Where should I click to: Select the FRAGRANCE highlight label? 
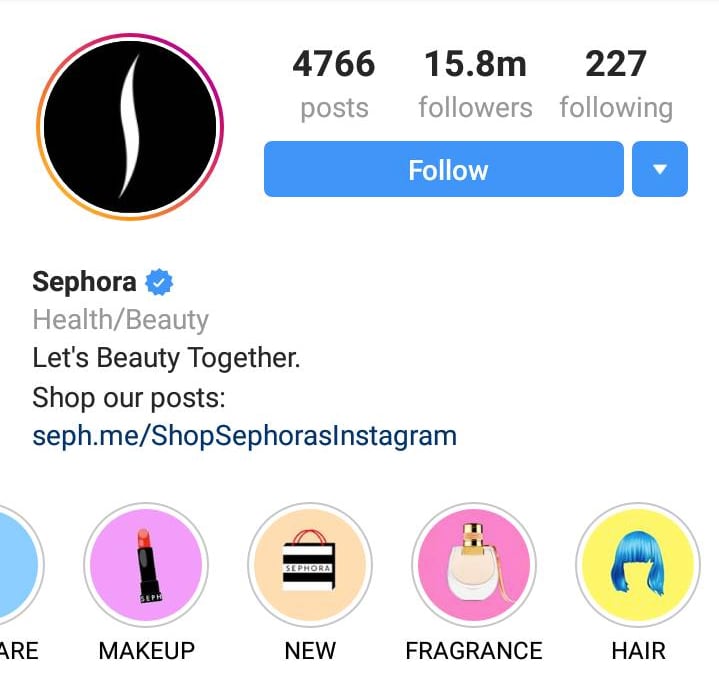pos(474,651)
